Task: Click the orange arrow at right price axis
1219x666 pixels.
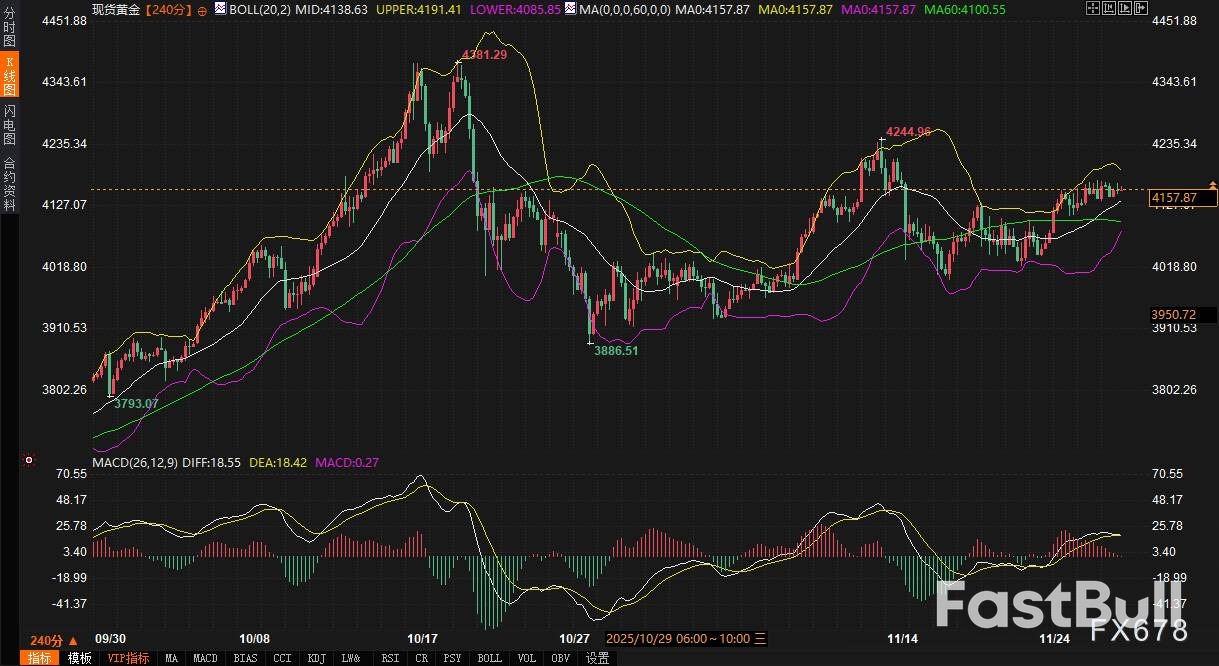Action: 1213,185
